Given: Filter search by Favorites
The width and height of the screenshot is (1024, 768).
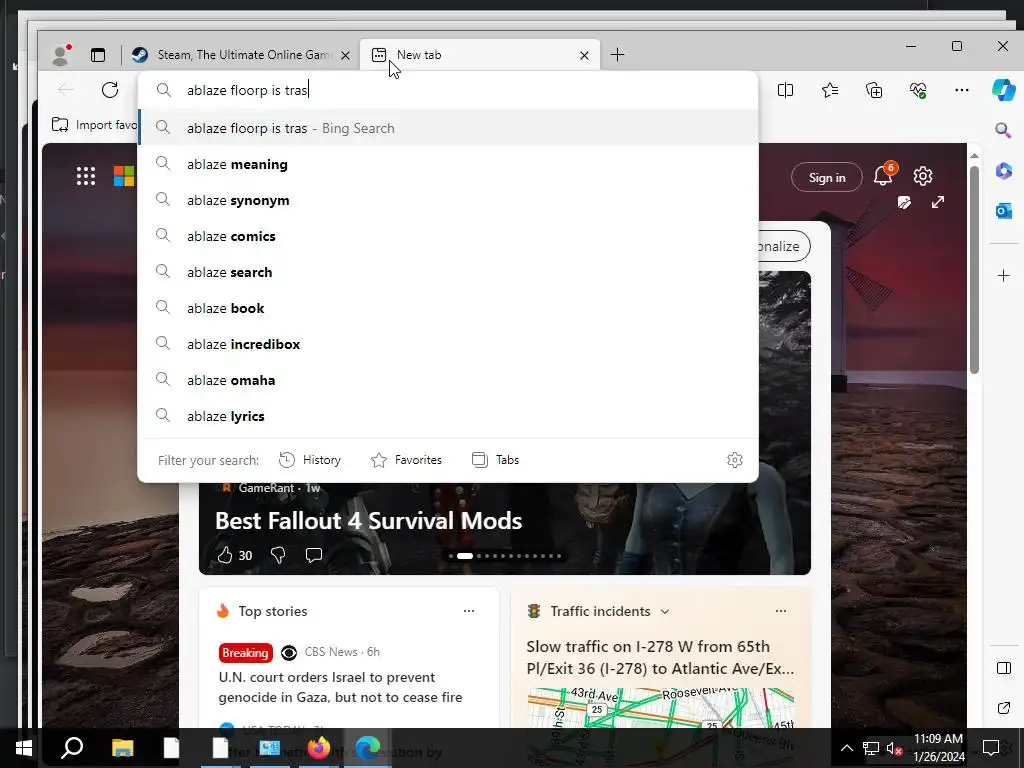Looking at the screenshot, I should (x=406, y=460).
